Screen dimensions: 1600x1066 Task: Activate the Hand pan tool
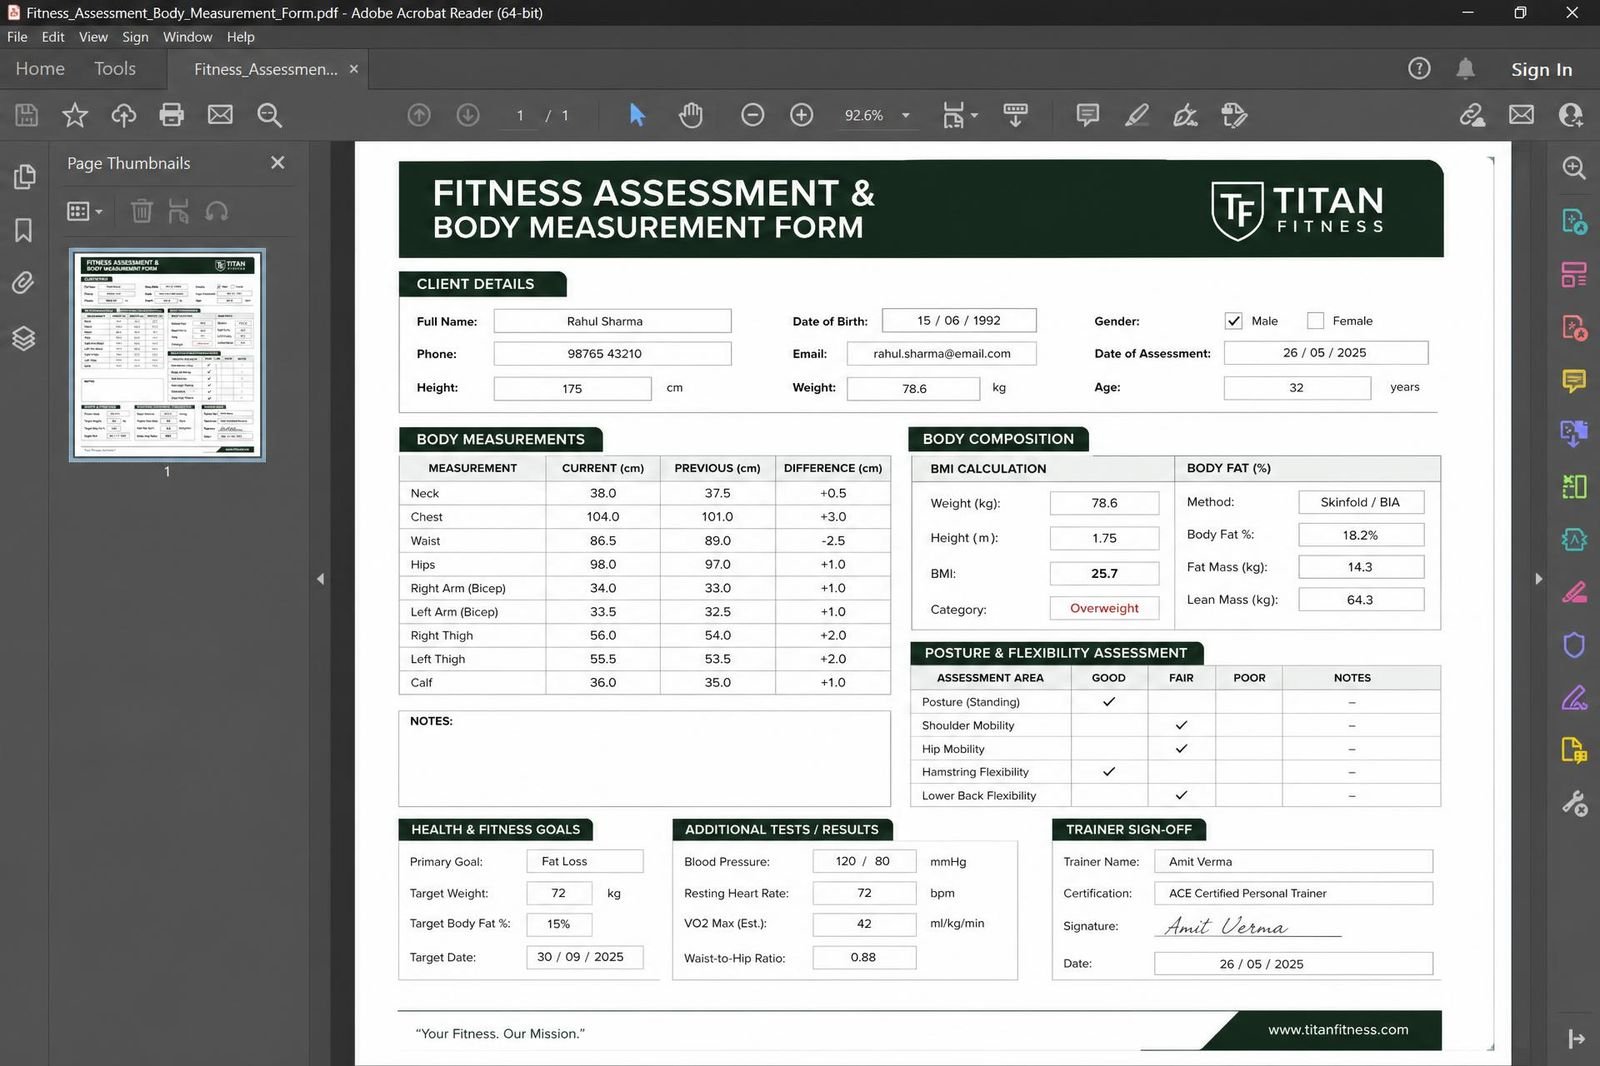pyautogui.click(x=690, y=115)
